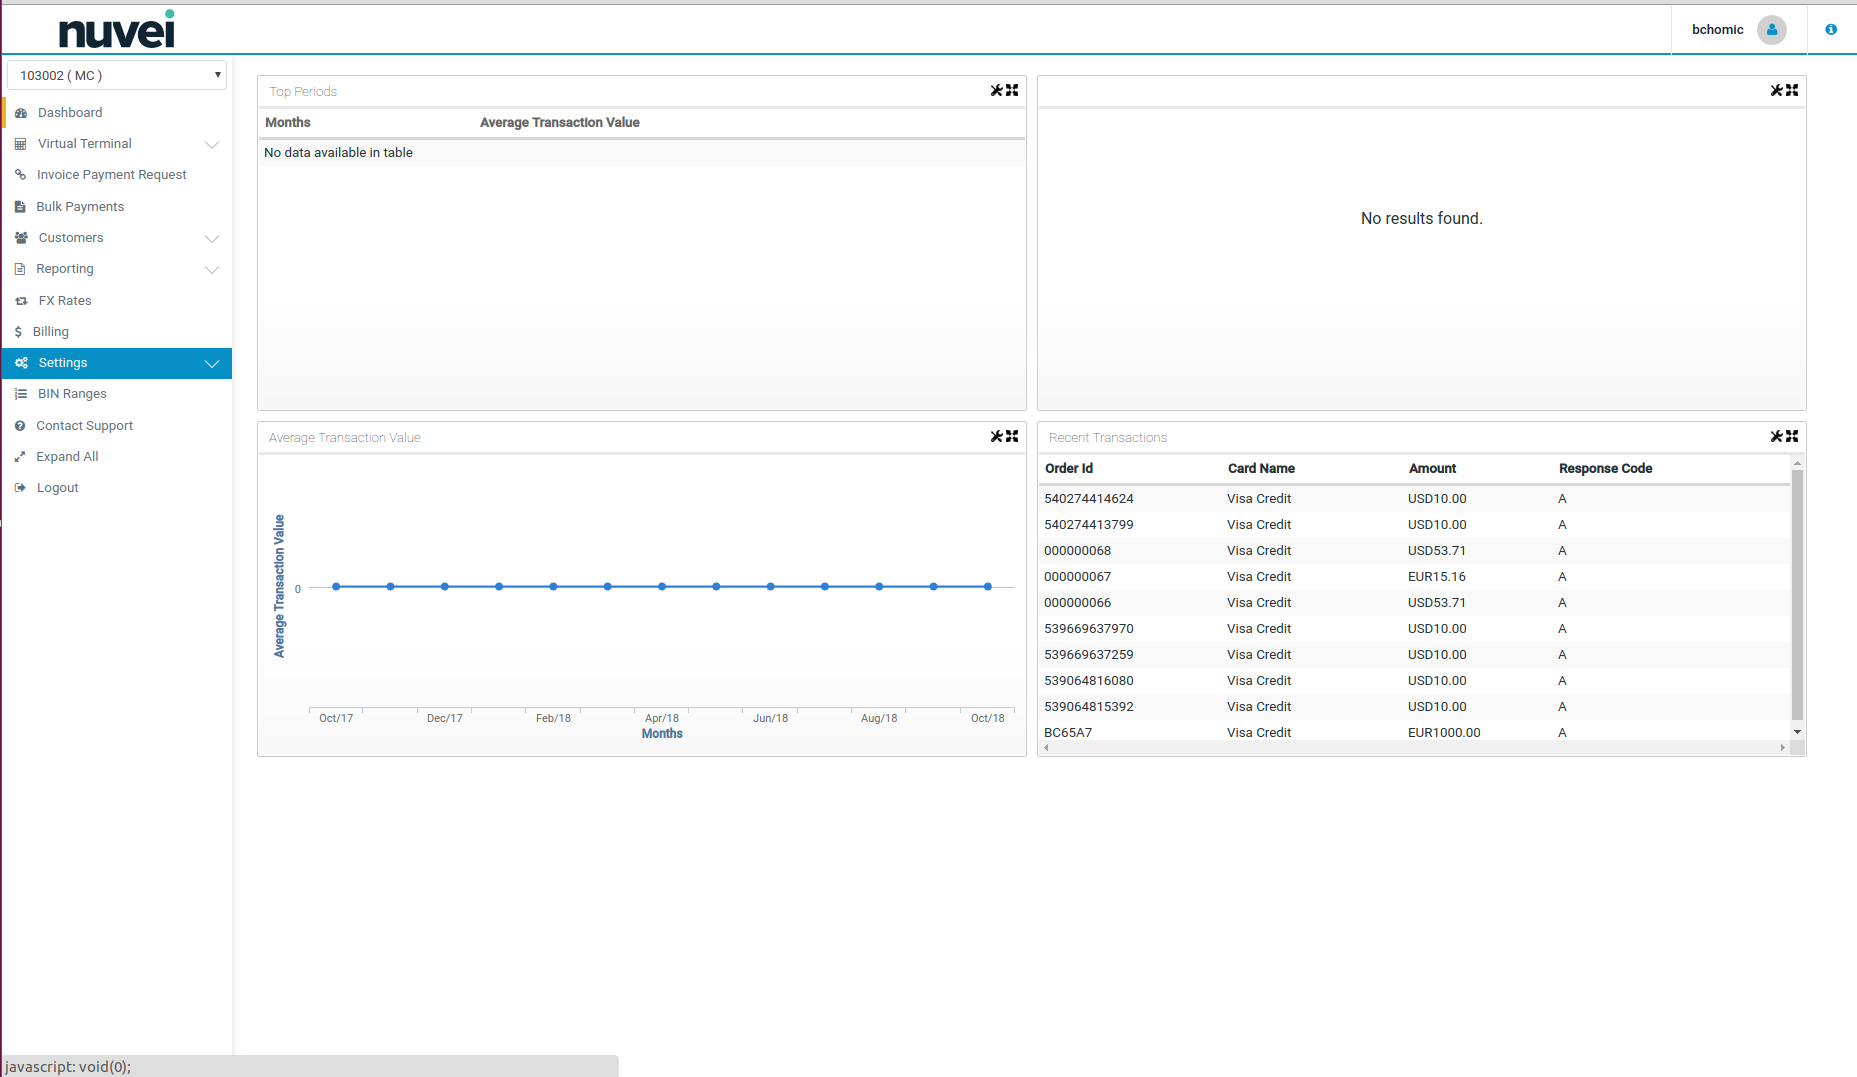The height and width of the screenshot is (1077, 1857).
Task: Open Average Transaction Value chart wrench settings
Action: click(x=996, y=436)
